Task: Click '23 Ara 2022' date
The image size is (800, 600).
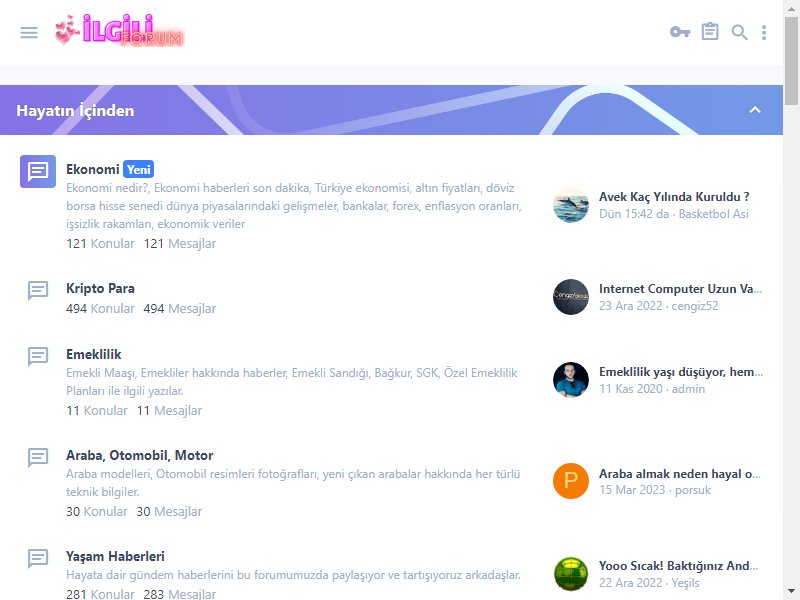Action: tap(631, 306)
